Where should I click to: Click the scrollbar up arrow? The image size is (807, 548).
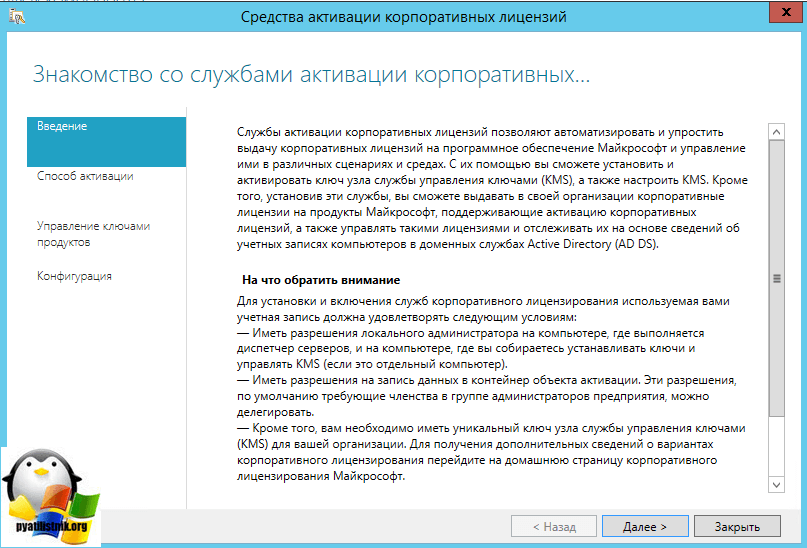776,132
